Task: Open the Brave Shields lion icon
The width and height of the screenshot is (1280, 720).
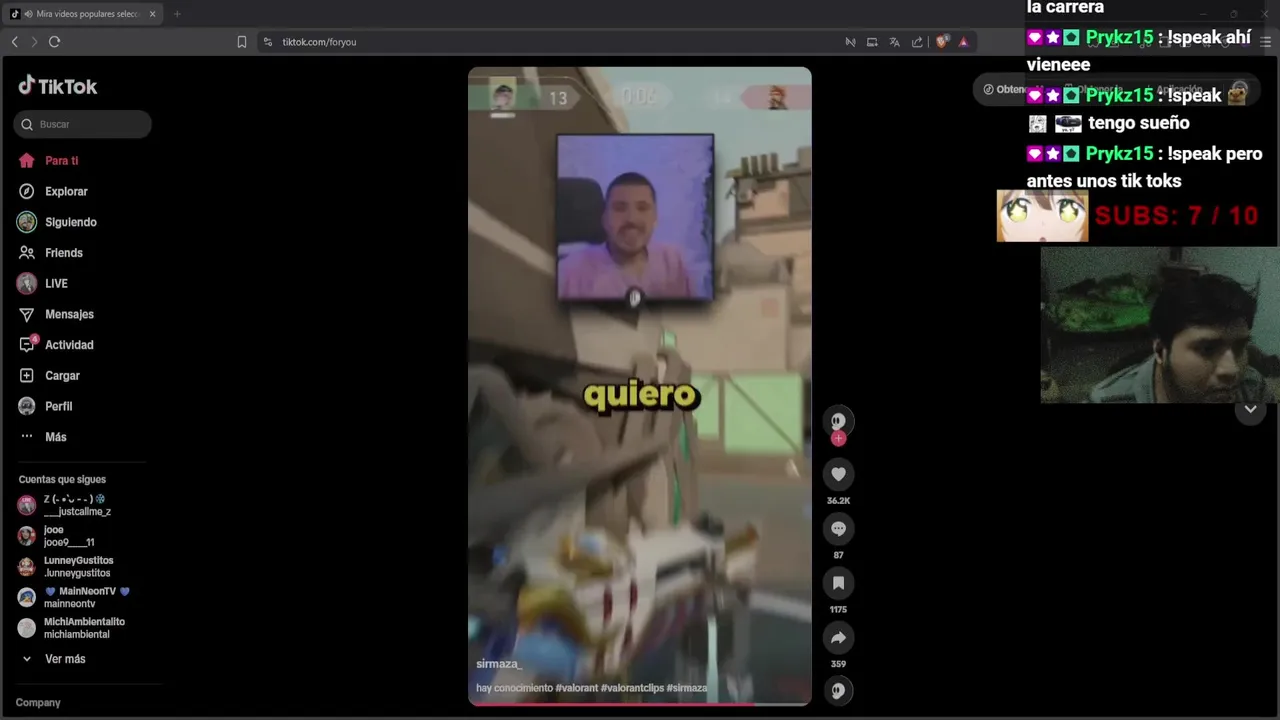Action: (942, 42)
